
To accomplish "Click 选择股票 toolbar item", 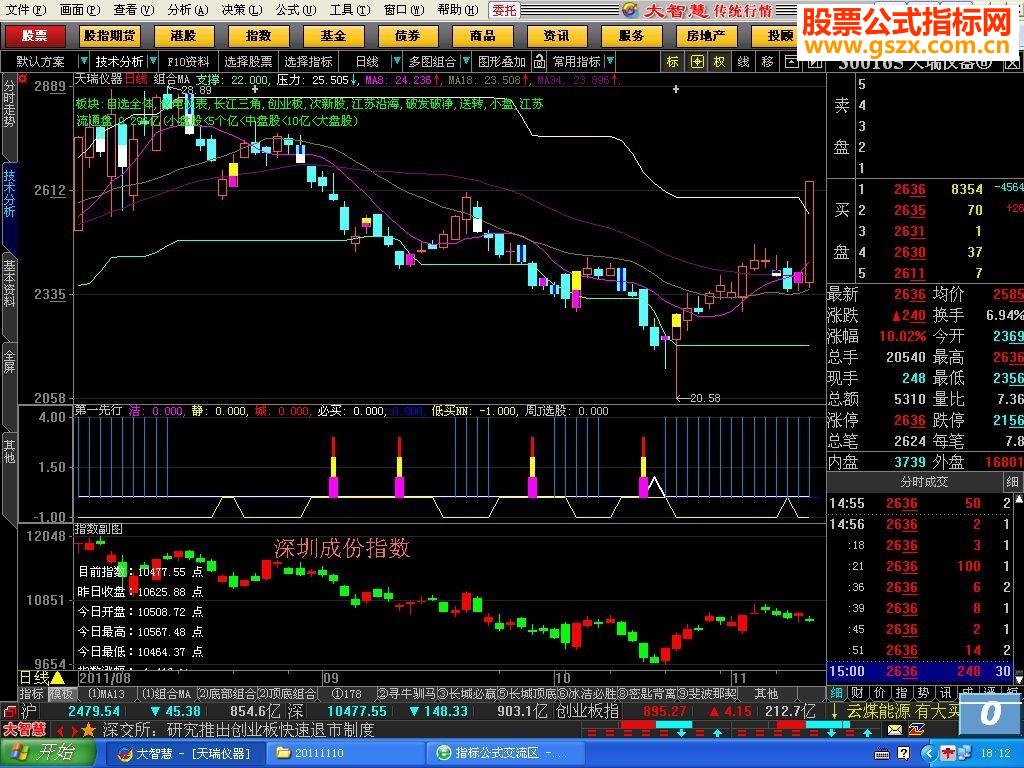I will point(248,61).
